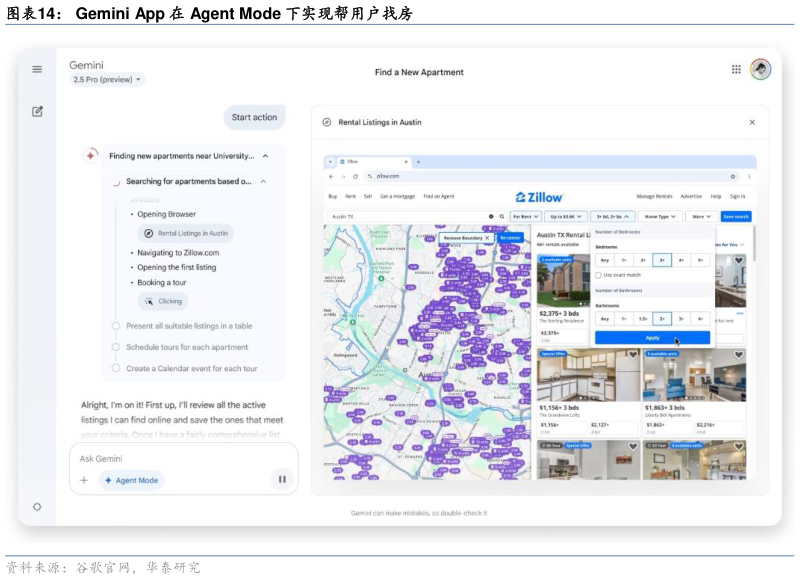Open Gemini settings gear icon in the sidebar
The image size is (800, 580).
click(x=37, y=507)
